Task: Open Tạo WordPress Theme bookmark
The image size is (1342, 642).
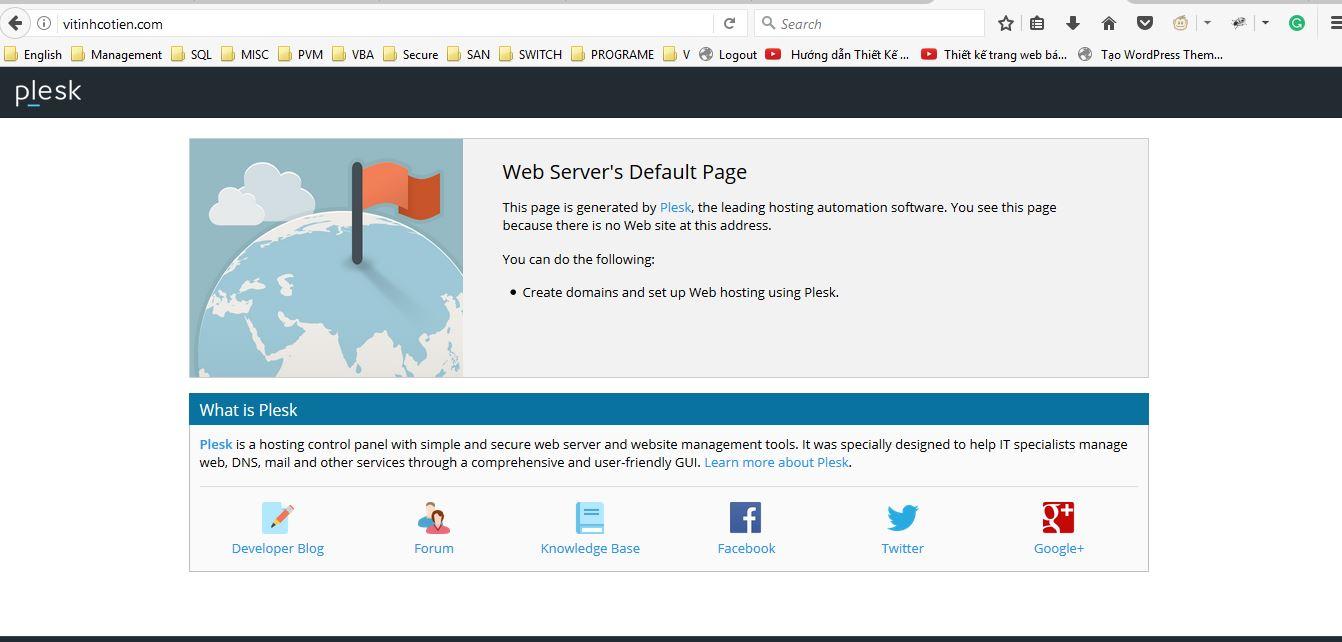Action: click(x=1150, y=54)
